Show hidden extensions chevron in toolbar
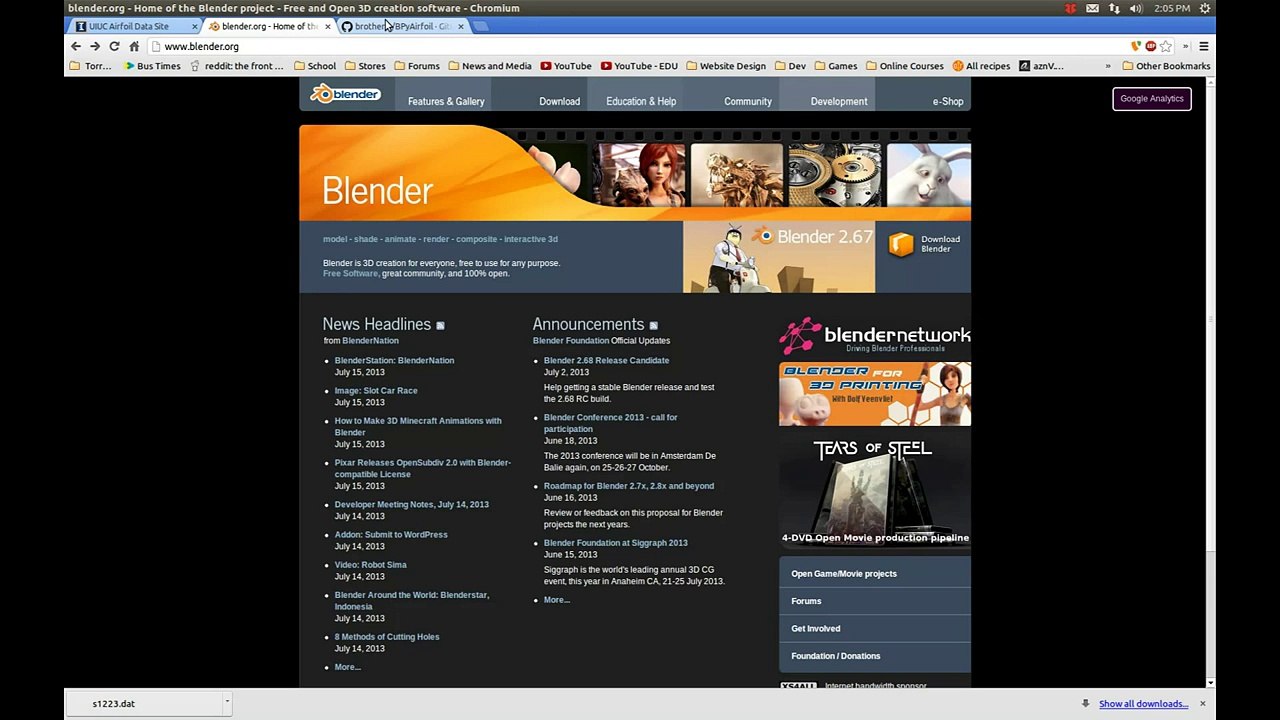 [x=1186, y=46]
